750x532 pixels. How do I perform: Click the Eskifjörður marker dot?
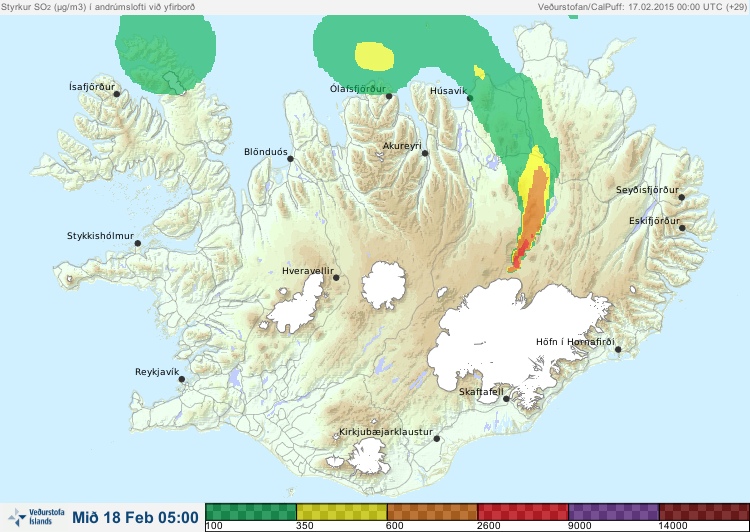tap(682, 228)
